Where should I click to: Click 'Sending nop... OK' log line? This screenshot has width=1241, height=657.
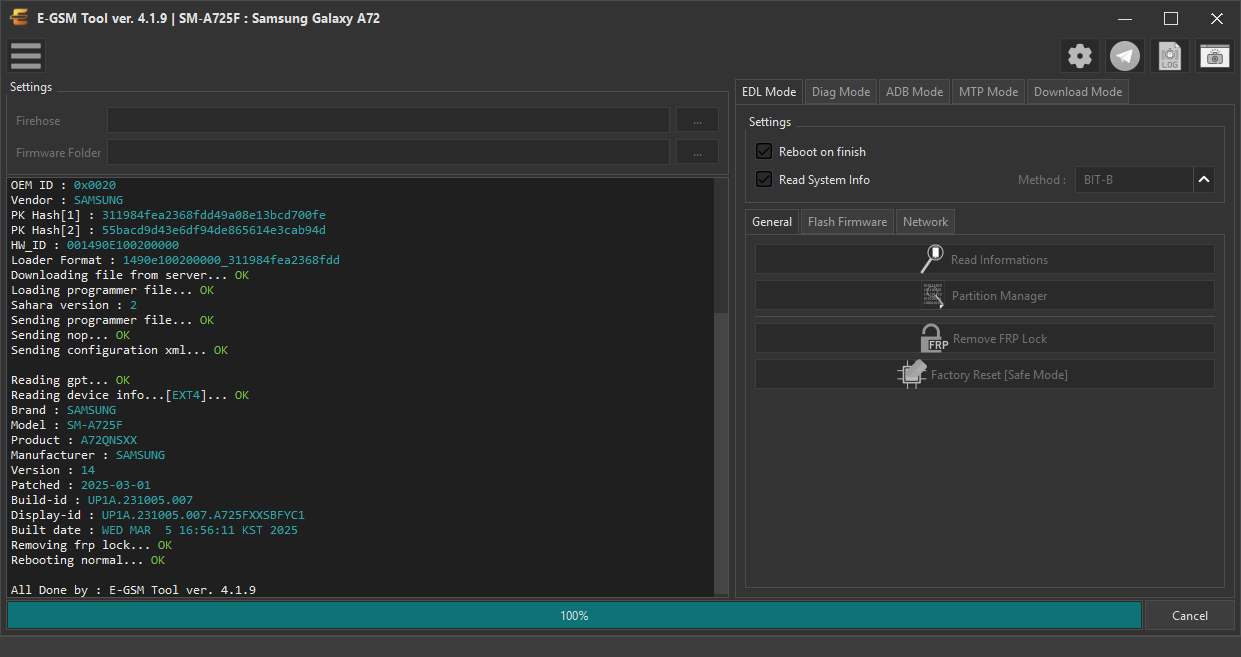coord(70,335)
